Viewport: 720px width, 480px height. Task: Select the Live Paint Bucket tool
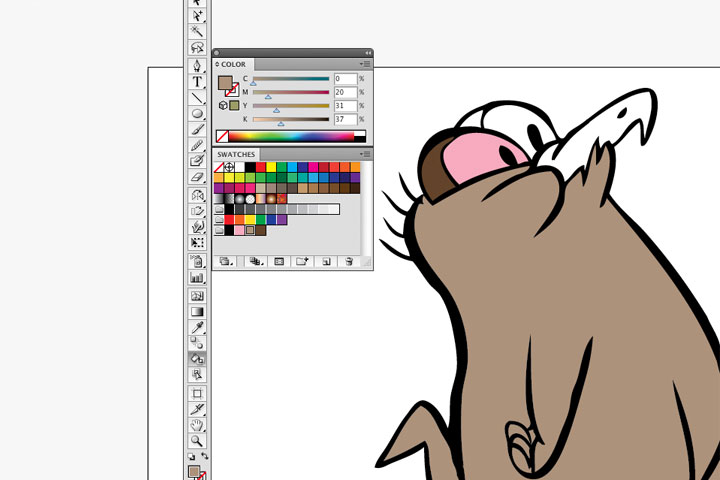click(197, 359)
